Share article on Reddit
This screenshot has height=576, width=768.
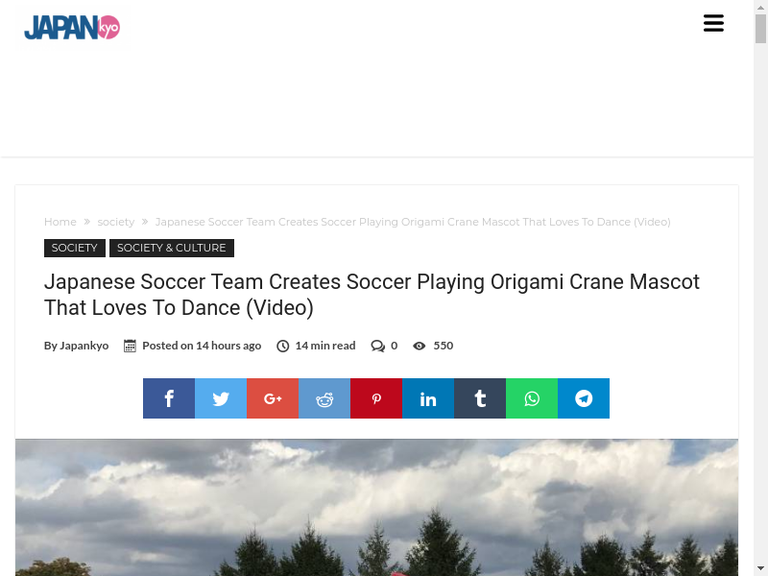[324, 398]
